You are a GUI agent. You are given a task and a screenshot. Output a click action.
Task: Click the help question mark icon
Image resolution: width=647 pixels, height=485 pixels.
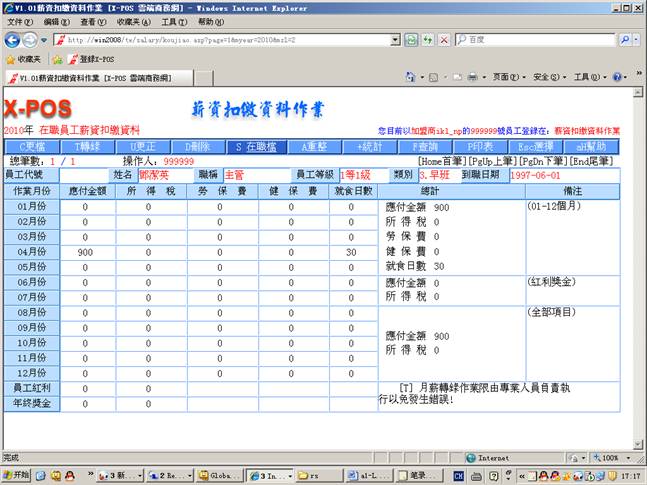point(617,77)
